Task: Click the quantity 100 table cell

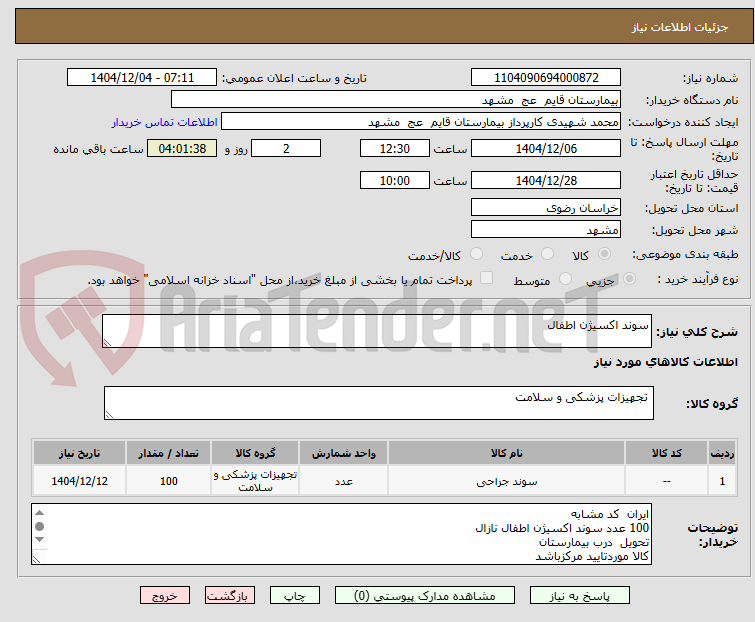Action: click(169, 481)
